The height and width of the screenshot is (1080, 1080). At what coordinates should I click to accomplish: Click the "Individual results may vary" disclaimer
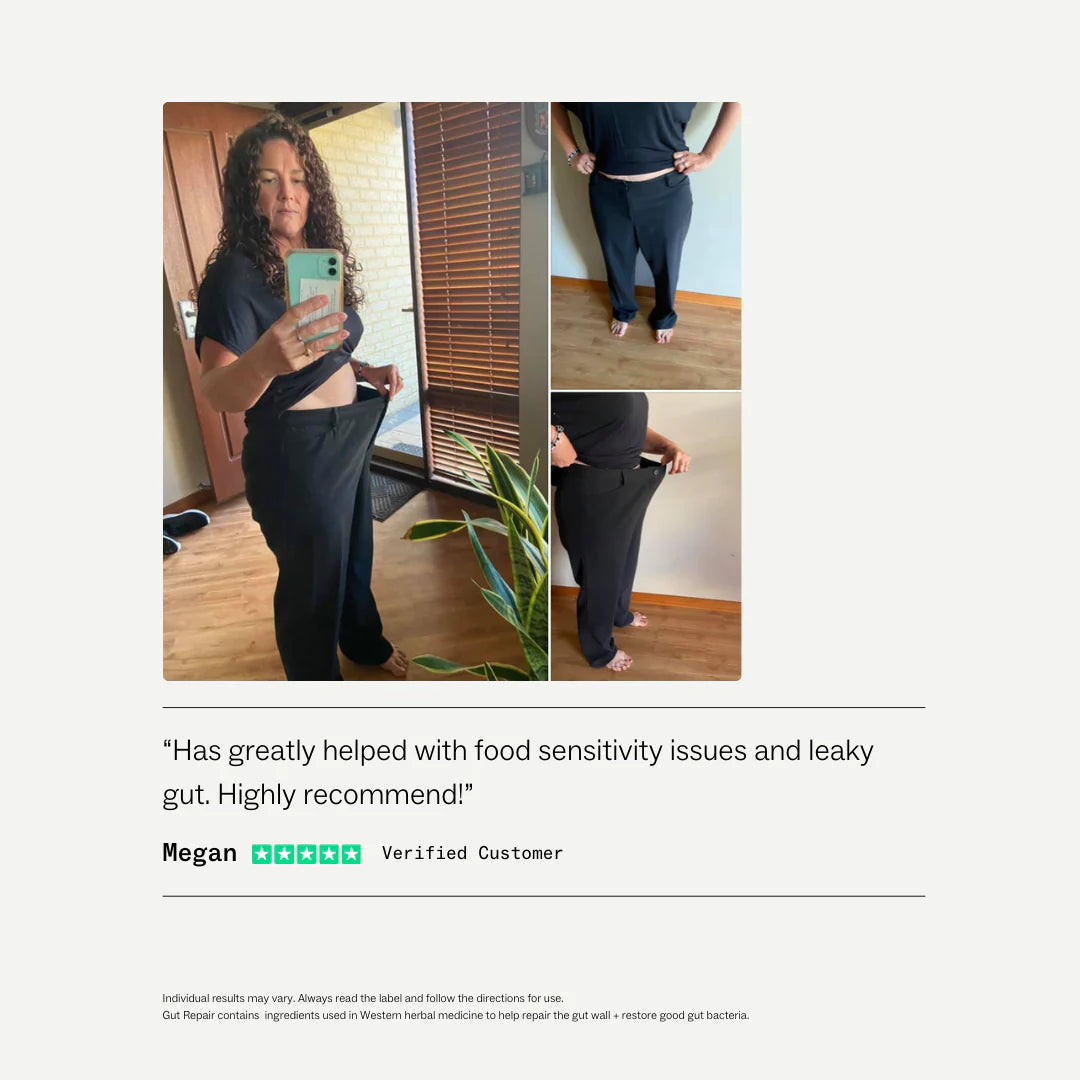pos(363,998)
